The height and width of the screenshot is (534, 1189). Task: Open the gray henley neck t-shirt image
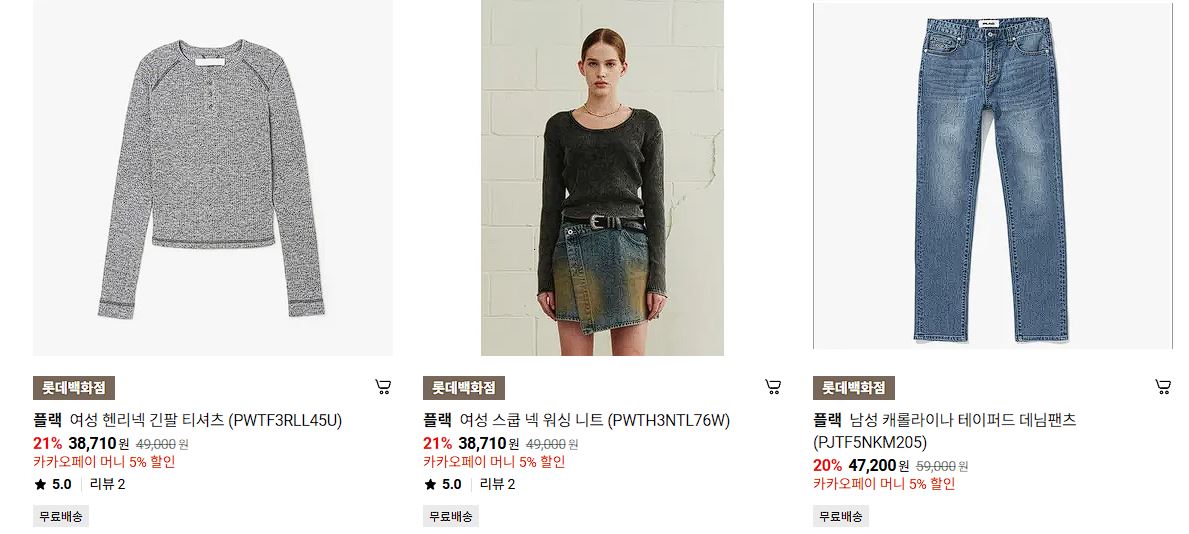tap(212, 177)
